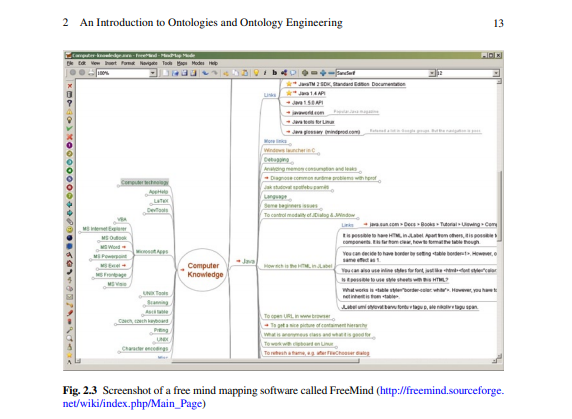Expand the Language node
This screenshot has height=419, width=572.
(275, 197)
